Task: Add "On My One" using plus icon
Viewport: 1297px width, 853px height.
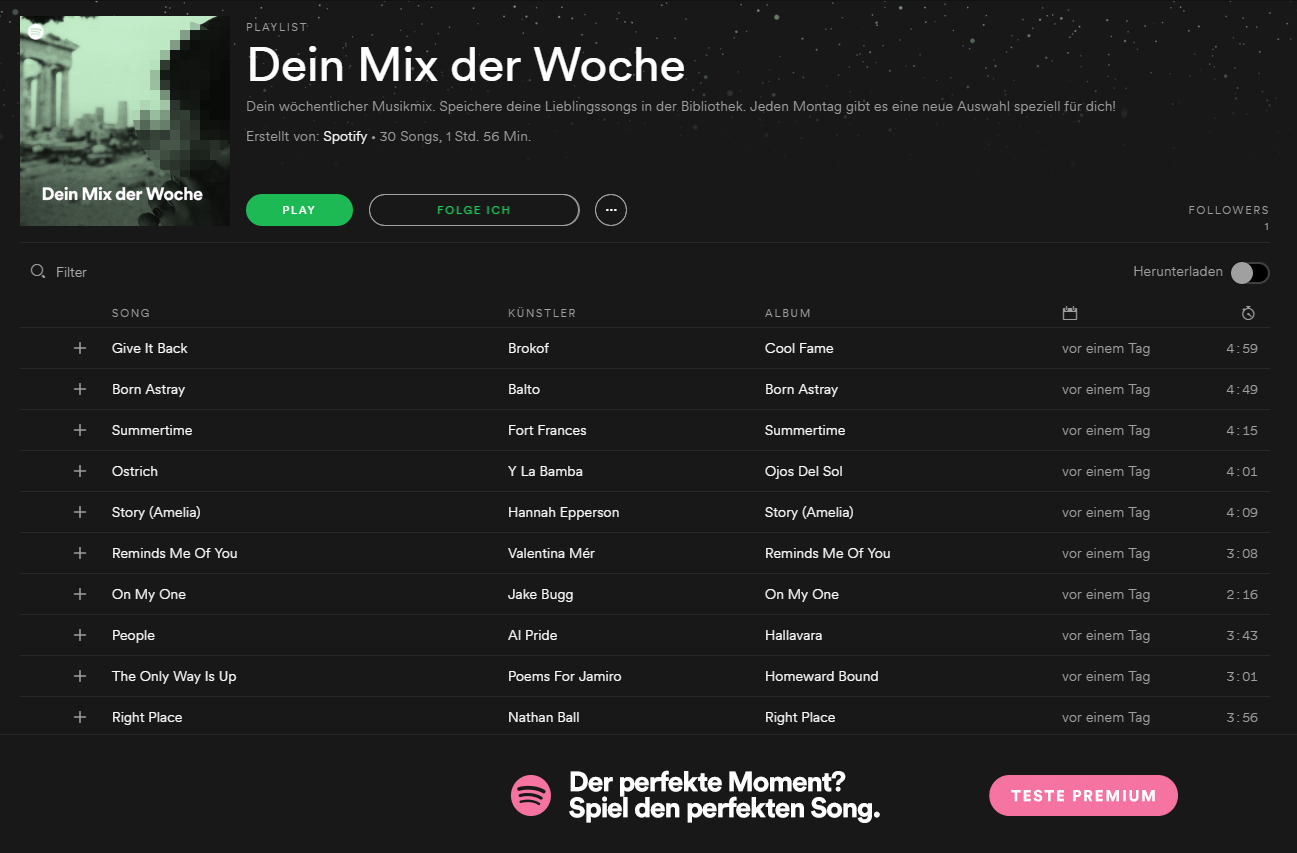Action: pos(80,594)
